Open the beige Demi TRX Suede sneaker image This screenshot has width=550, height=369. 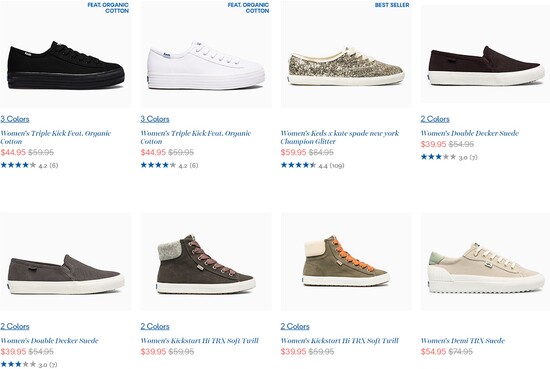pyautogui.click(x=485, y=261)
